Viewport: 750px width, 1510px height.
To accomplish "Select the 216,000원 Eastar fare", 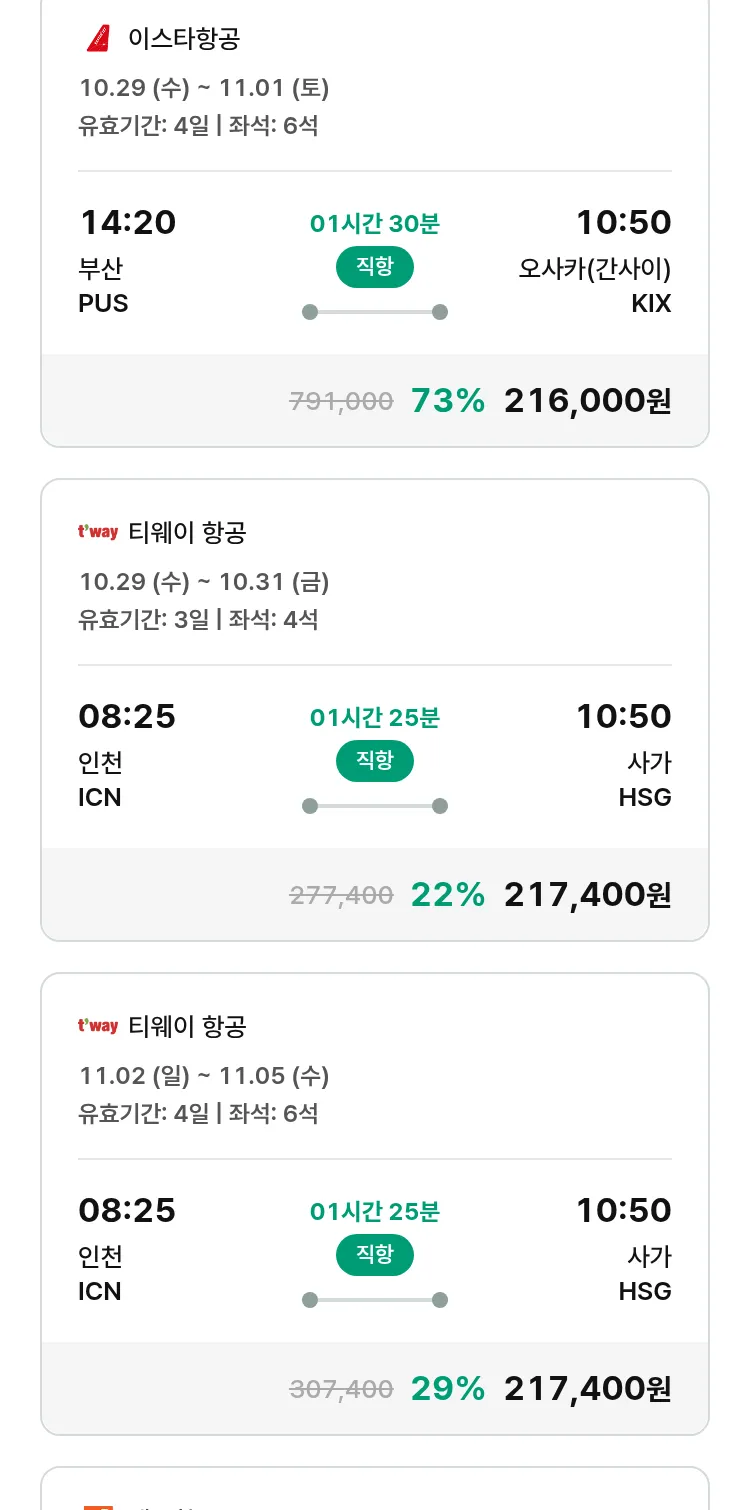I will point(587,401).
